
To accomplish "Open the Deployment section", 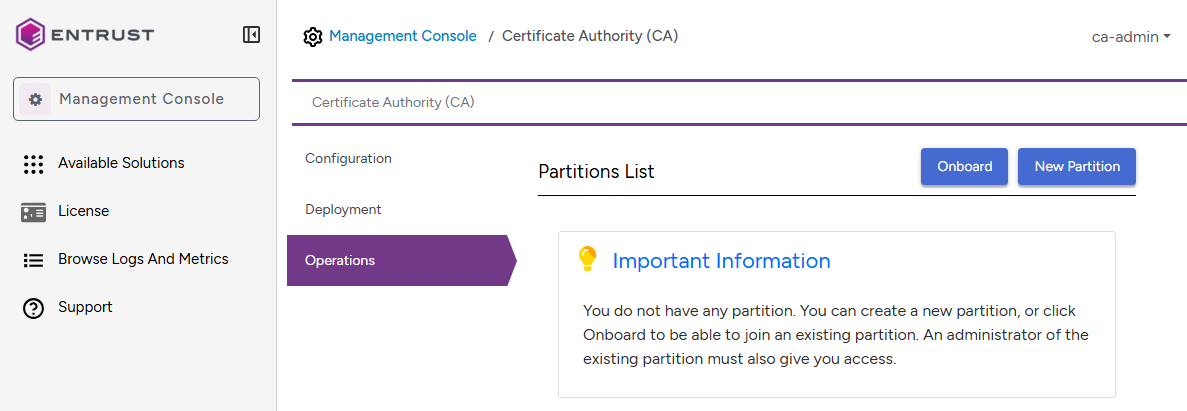I will [343, 210].
